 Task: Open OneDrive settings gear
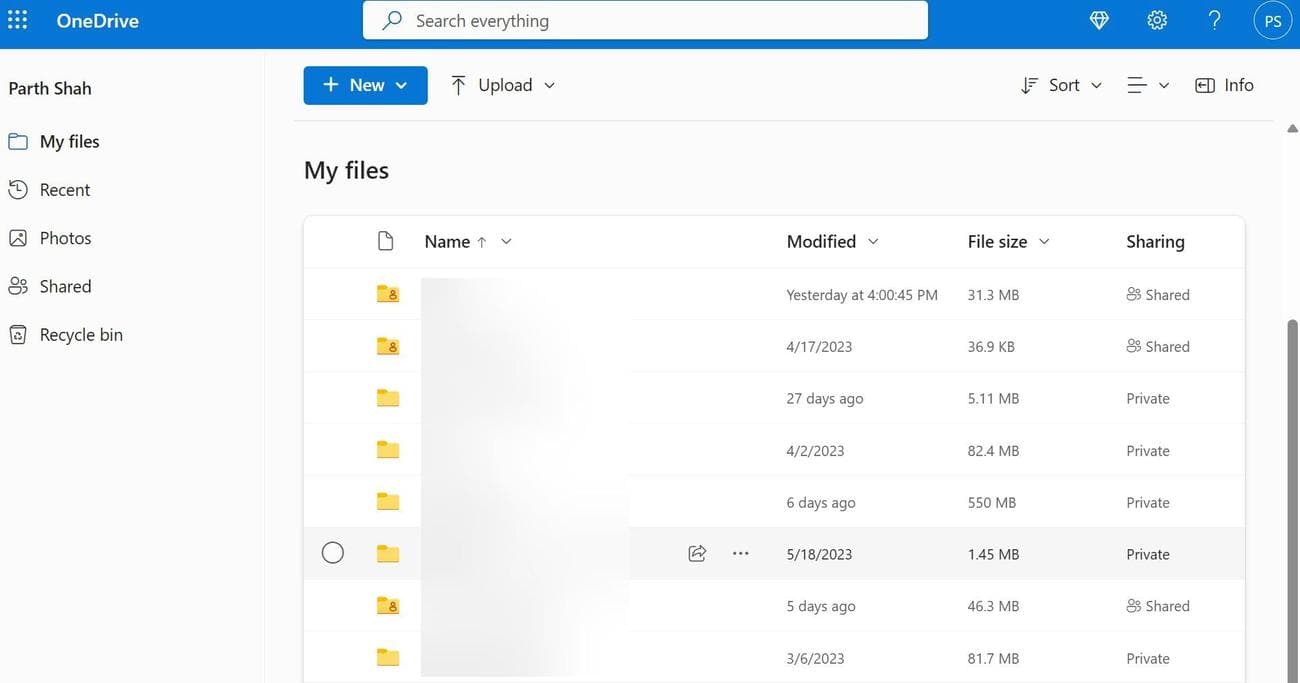pyautogui.click(x=1156, y=19)
